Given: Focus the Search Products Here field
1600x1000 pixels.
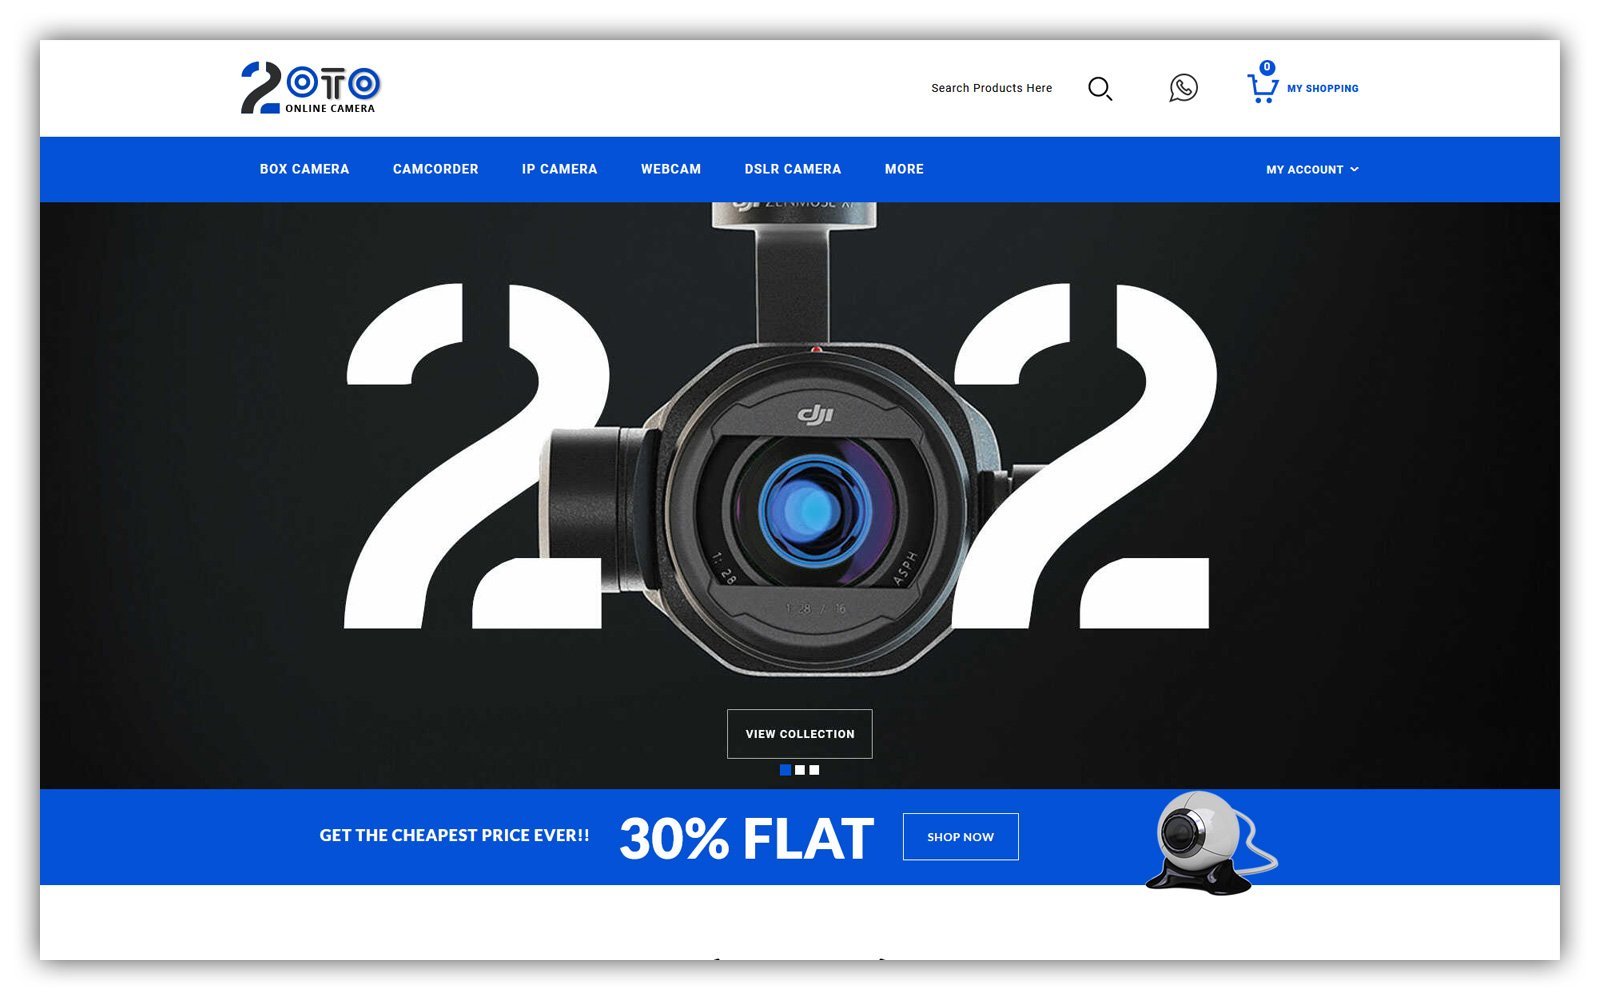Looking at the screenshot, I should [991, 88].
